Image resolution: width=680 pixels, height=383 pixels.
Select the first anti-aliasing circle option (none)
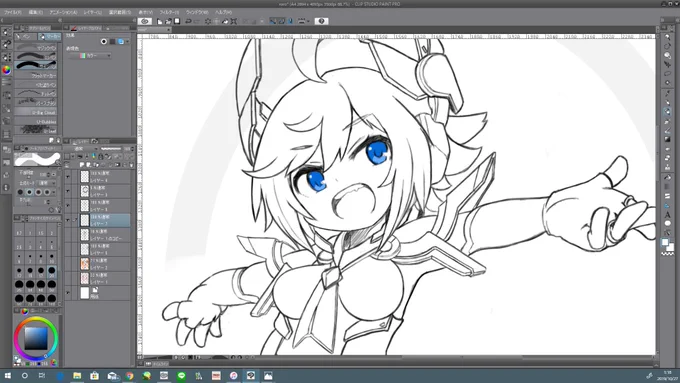click(x=20, y=192)
